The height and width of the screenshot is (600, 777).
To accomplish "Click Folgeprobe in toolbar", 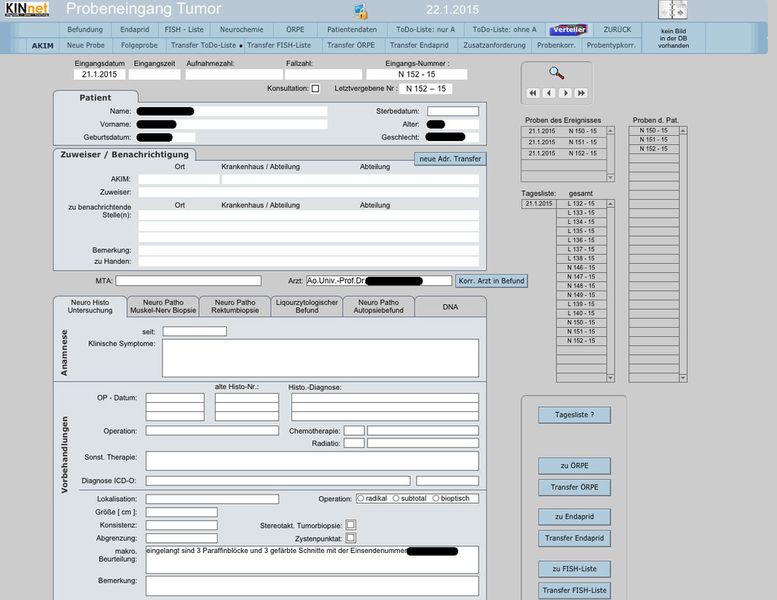I will pyautogui.click(x=139, y=45).
